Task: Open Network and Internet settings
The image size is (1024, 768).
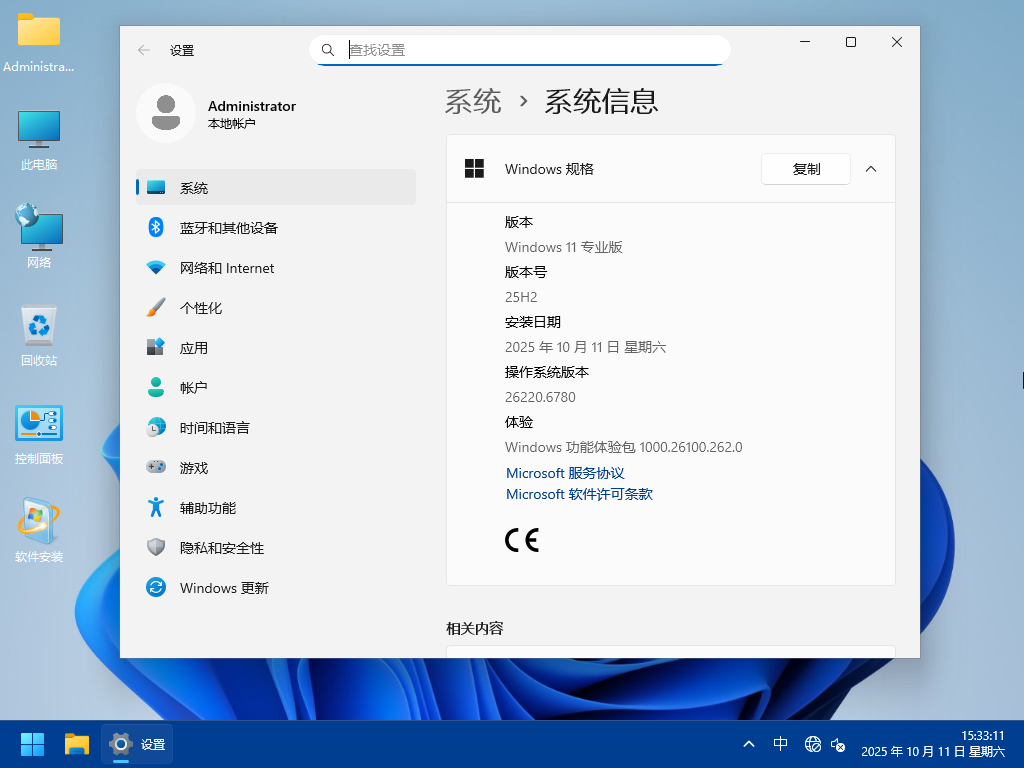Action: coord(226,268)
